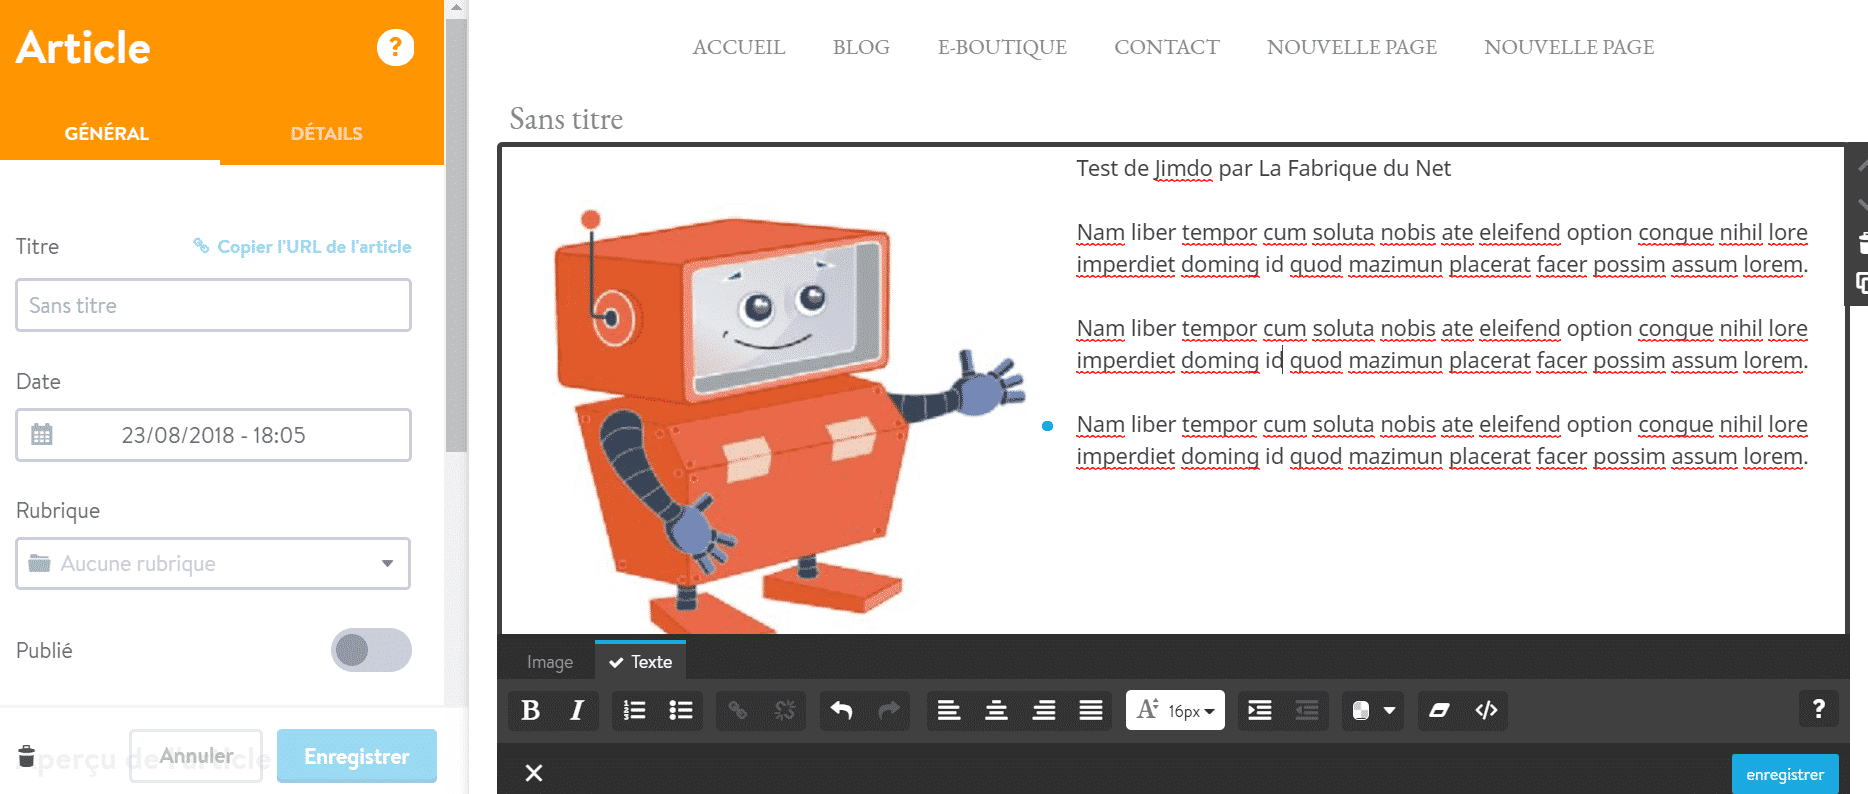
Task: Justify the paragraph text
Action: [x=1091, y=710]
